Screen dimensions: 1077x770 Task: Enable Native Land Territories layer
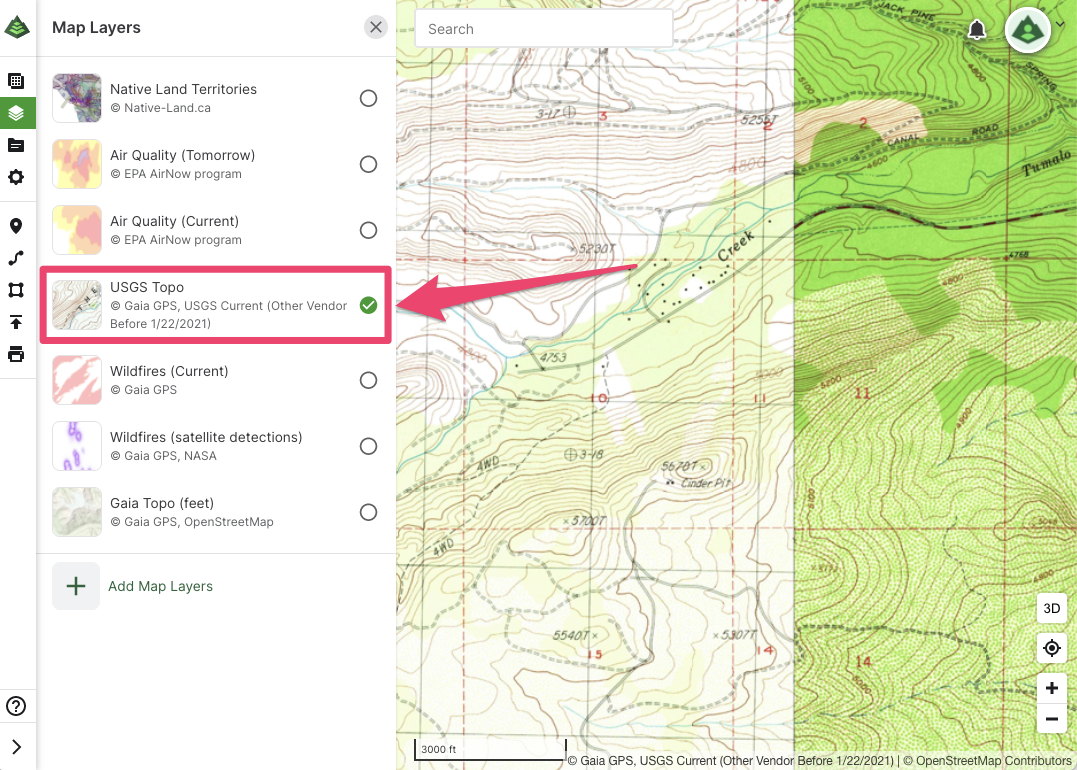368,98
